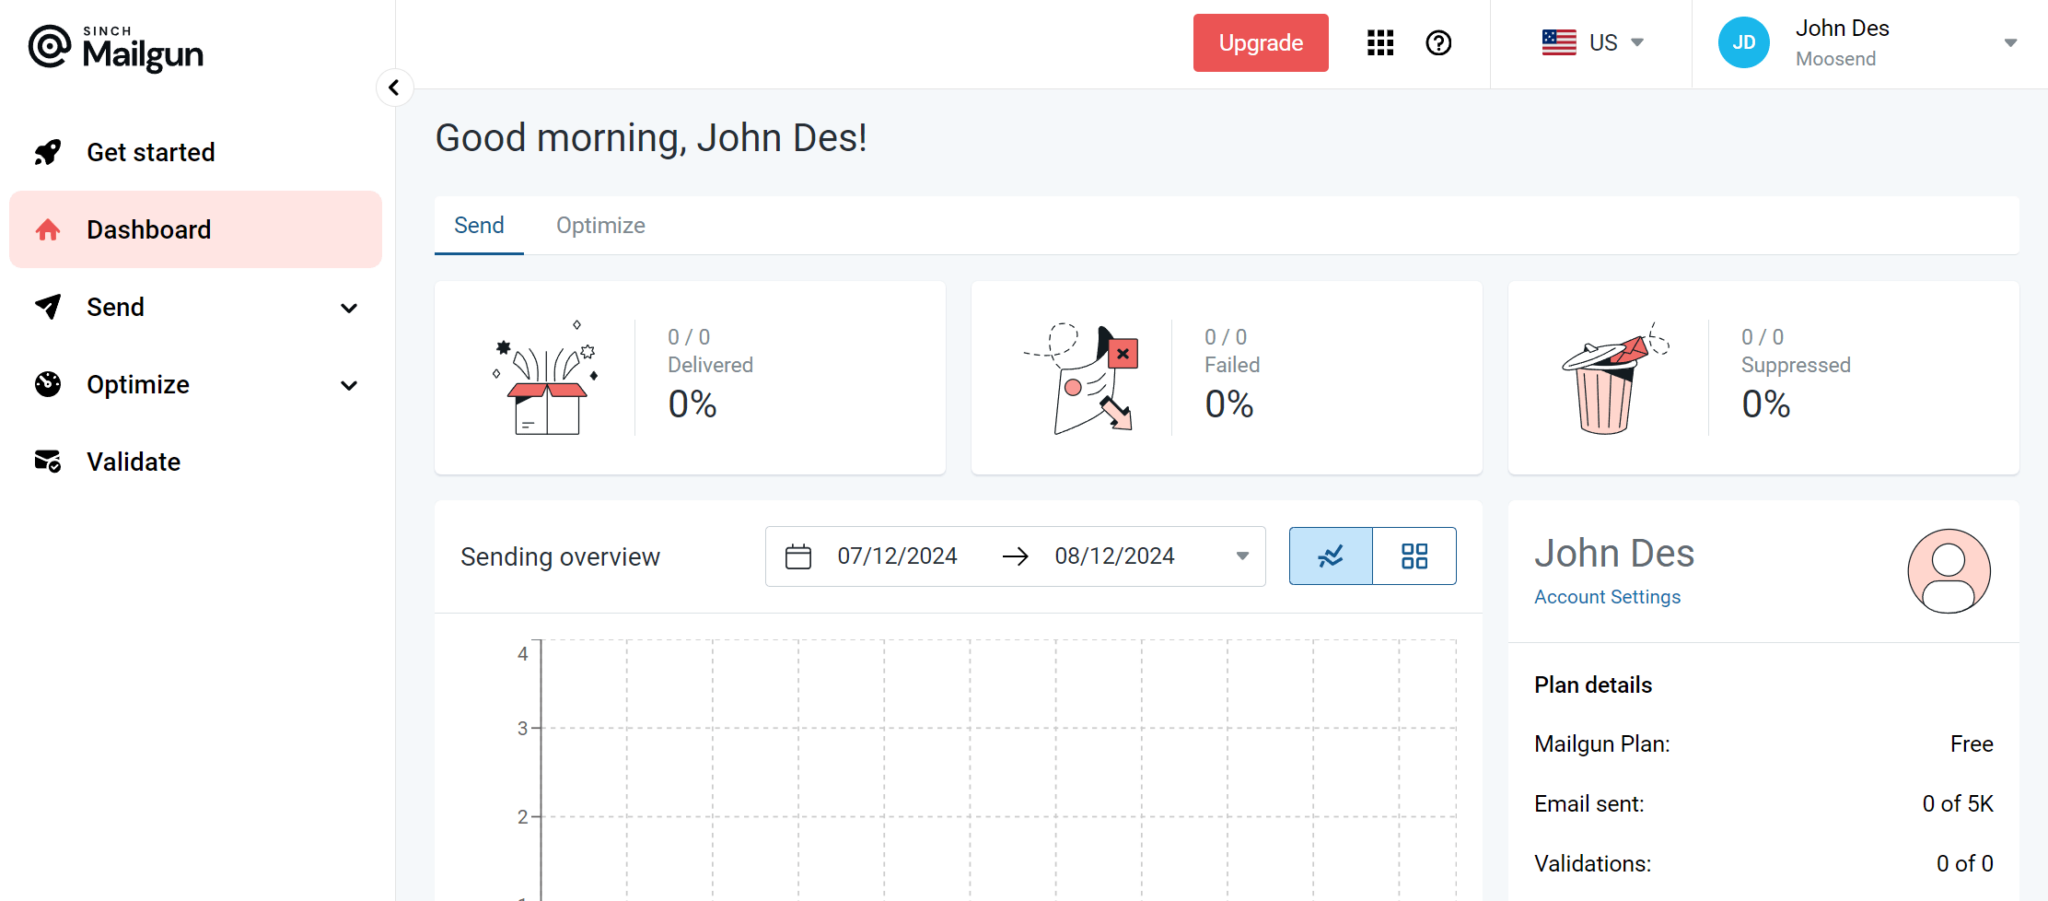Open the Account Settings link
Screen dimensions: 2048x901
(1607, 597)
